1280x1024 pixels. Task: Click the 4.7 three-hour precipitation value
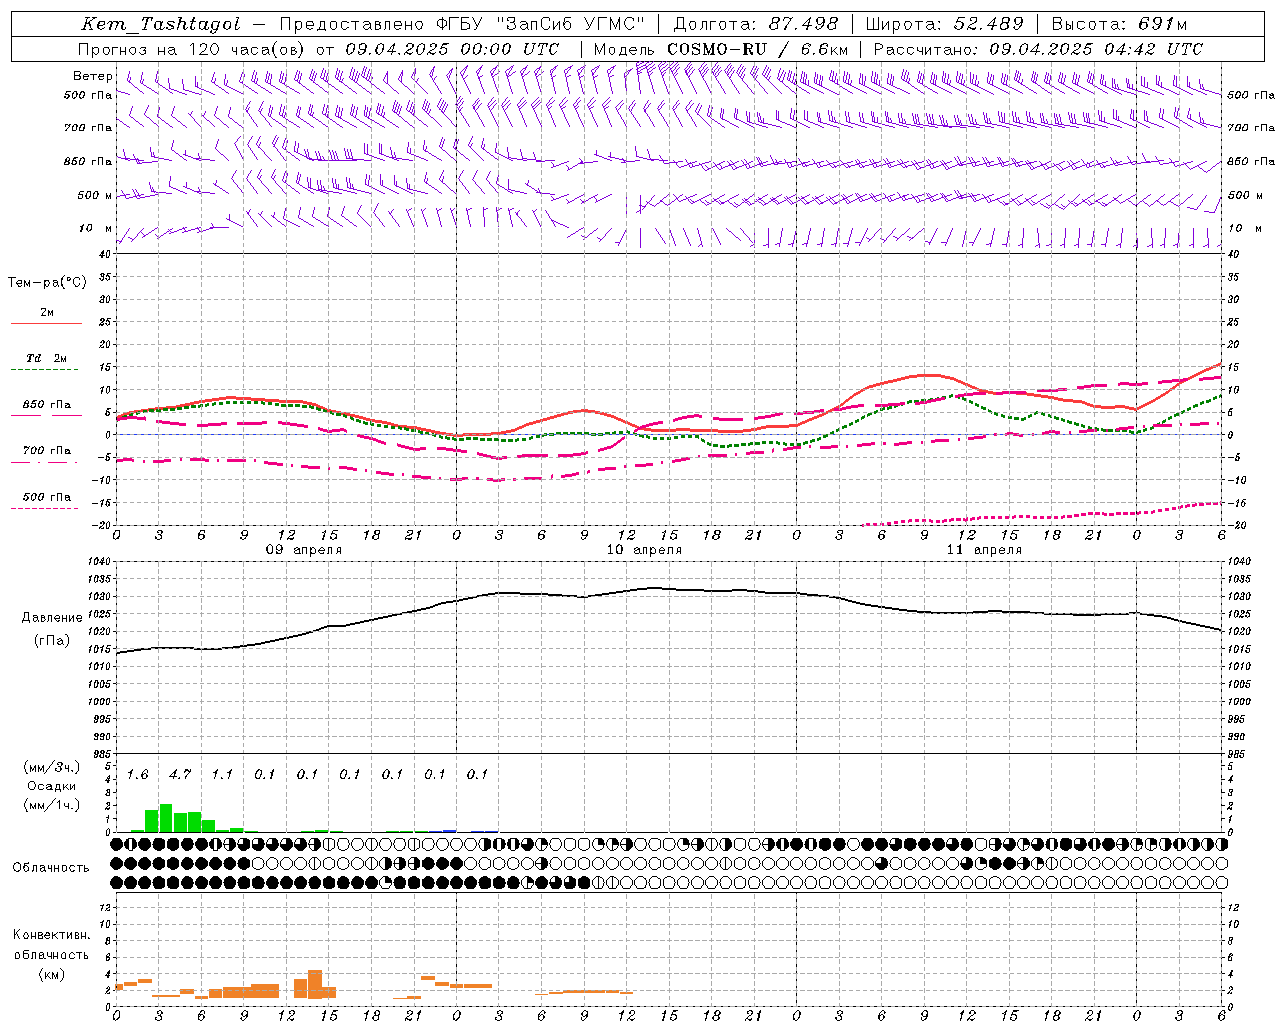point(180,774)
